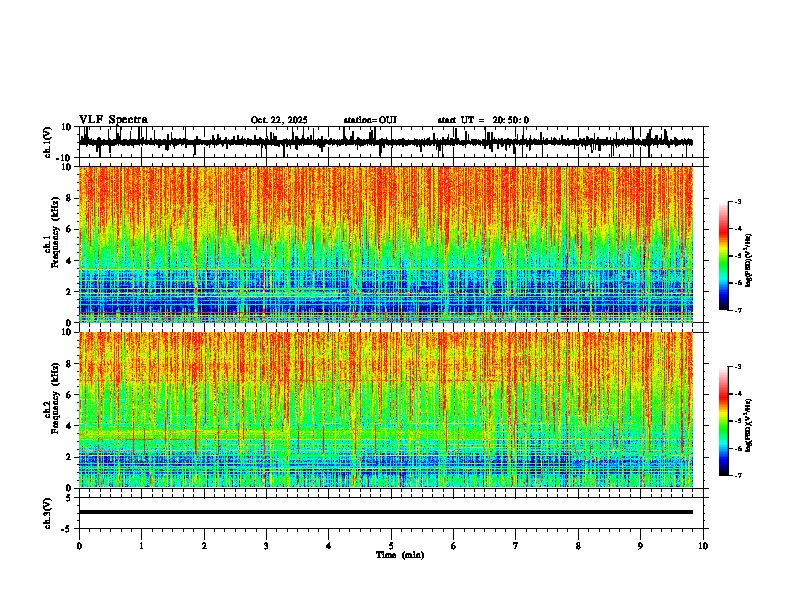Click the flat ch.3 voltage trace line
This screenshot has width=792, height=612.
pyautogui.click(x=386, y=512)
